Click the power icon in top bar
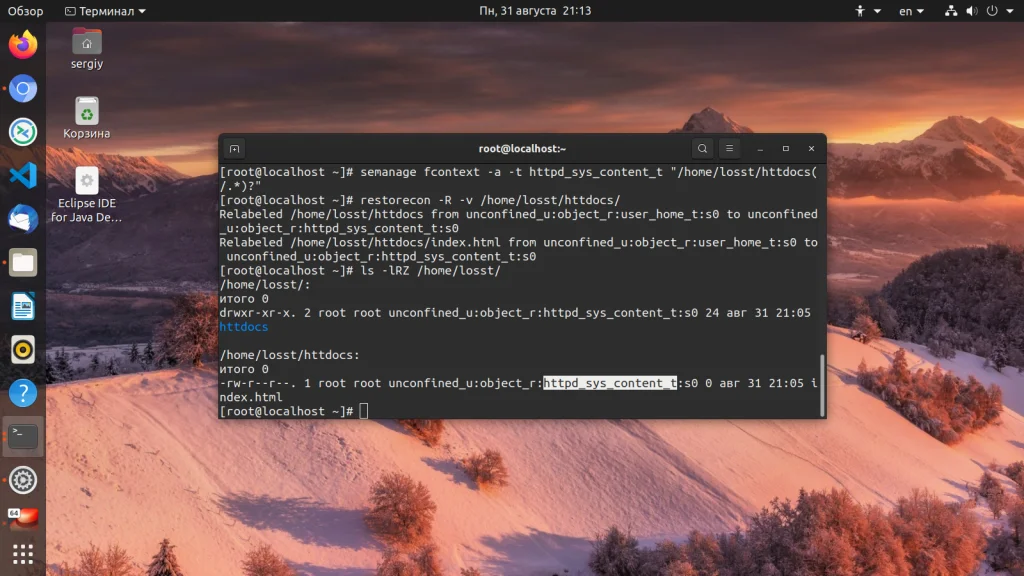1024x576 pixels. point(992,11)
